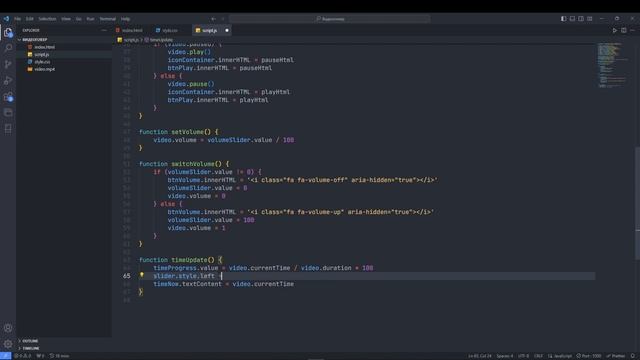Click the notifications bell in the status bar
This screenshot has width=640, height=360.
[x=633, y=356]
